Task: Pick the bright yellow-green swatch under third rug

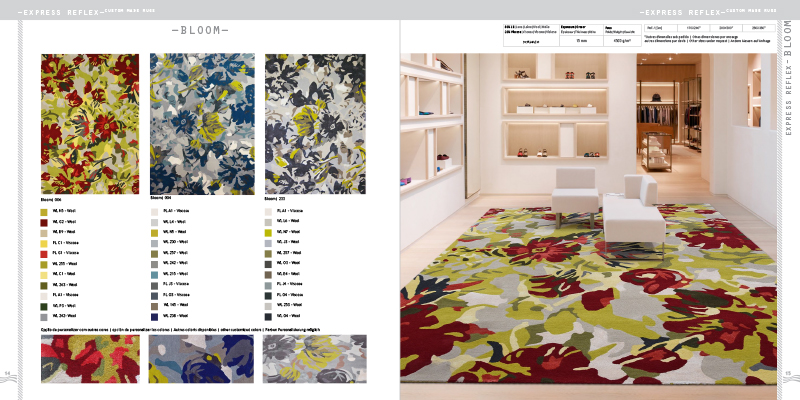Action: pyautogui.click(x=269, y=231)
